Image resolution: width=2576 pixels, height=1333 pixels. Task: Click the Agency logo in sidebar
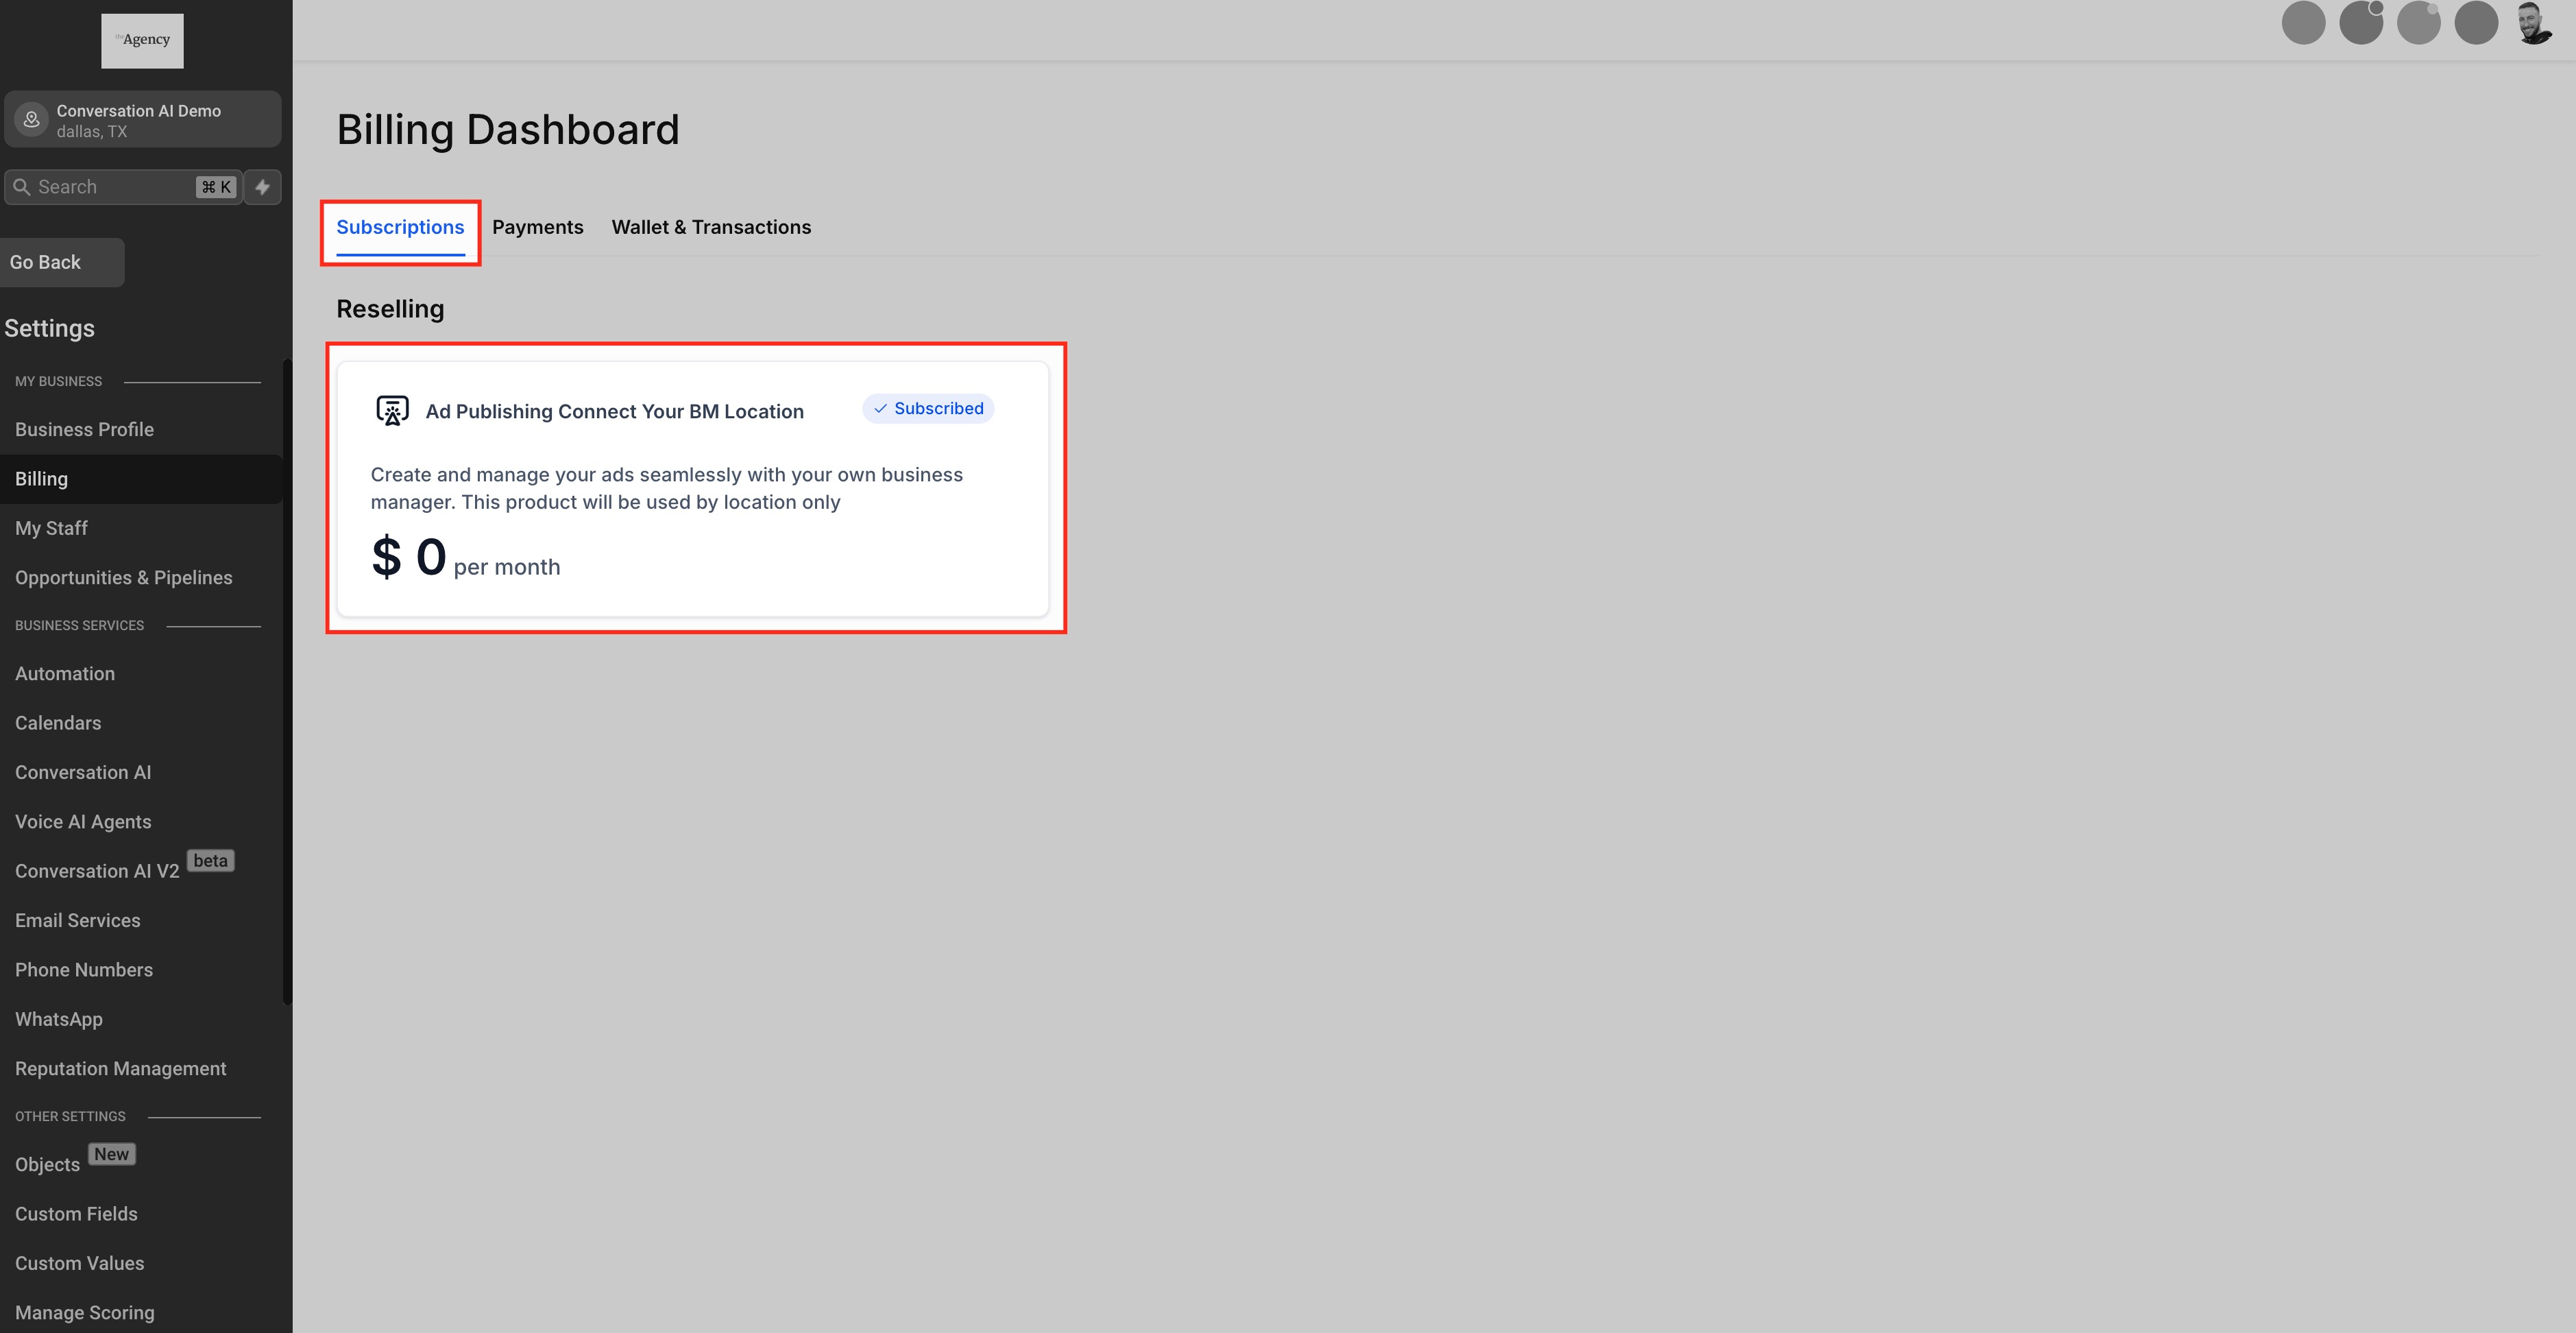[142, 40]
